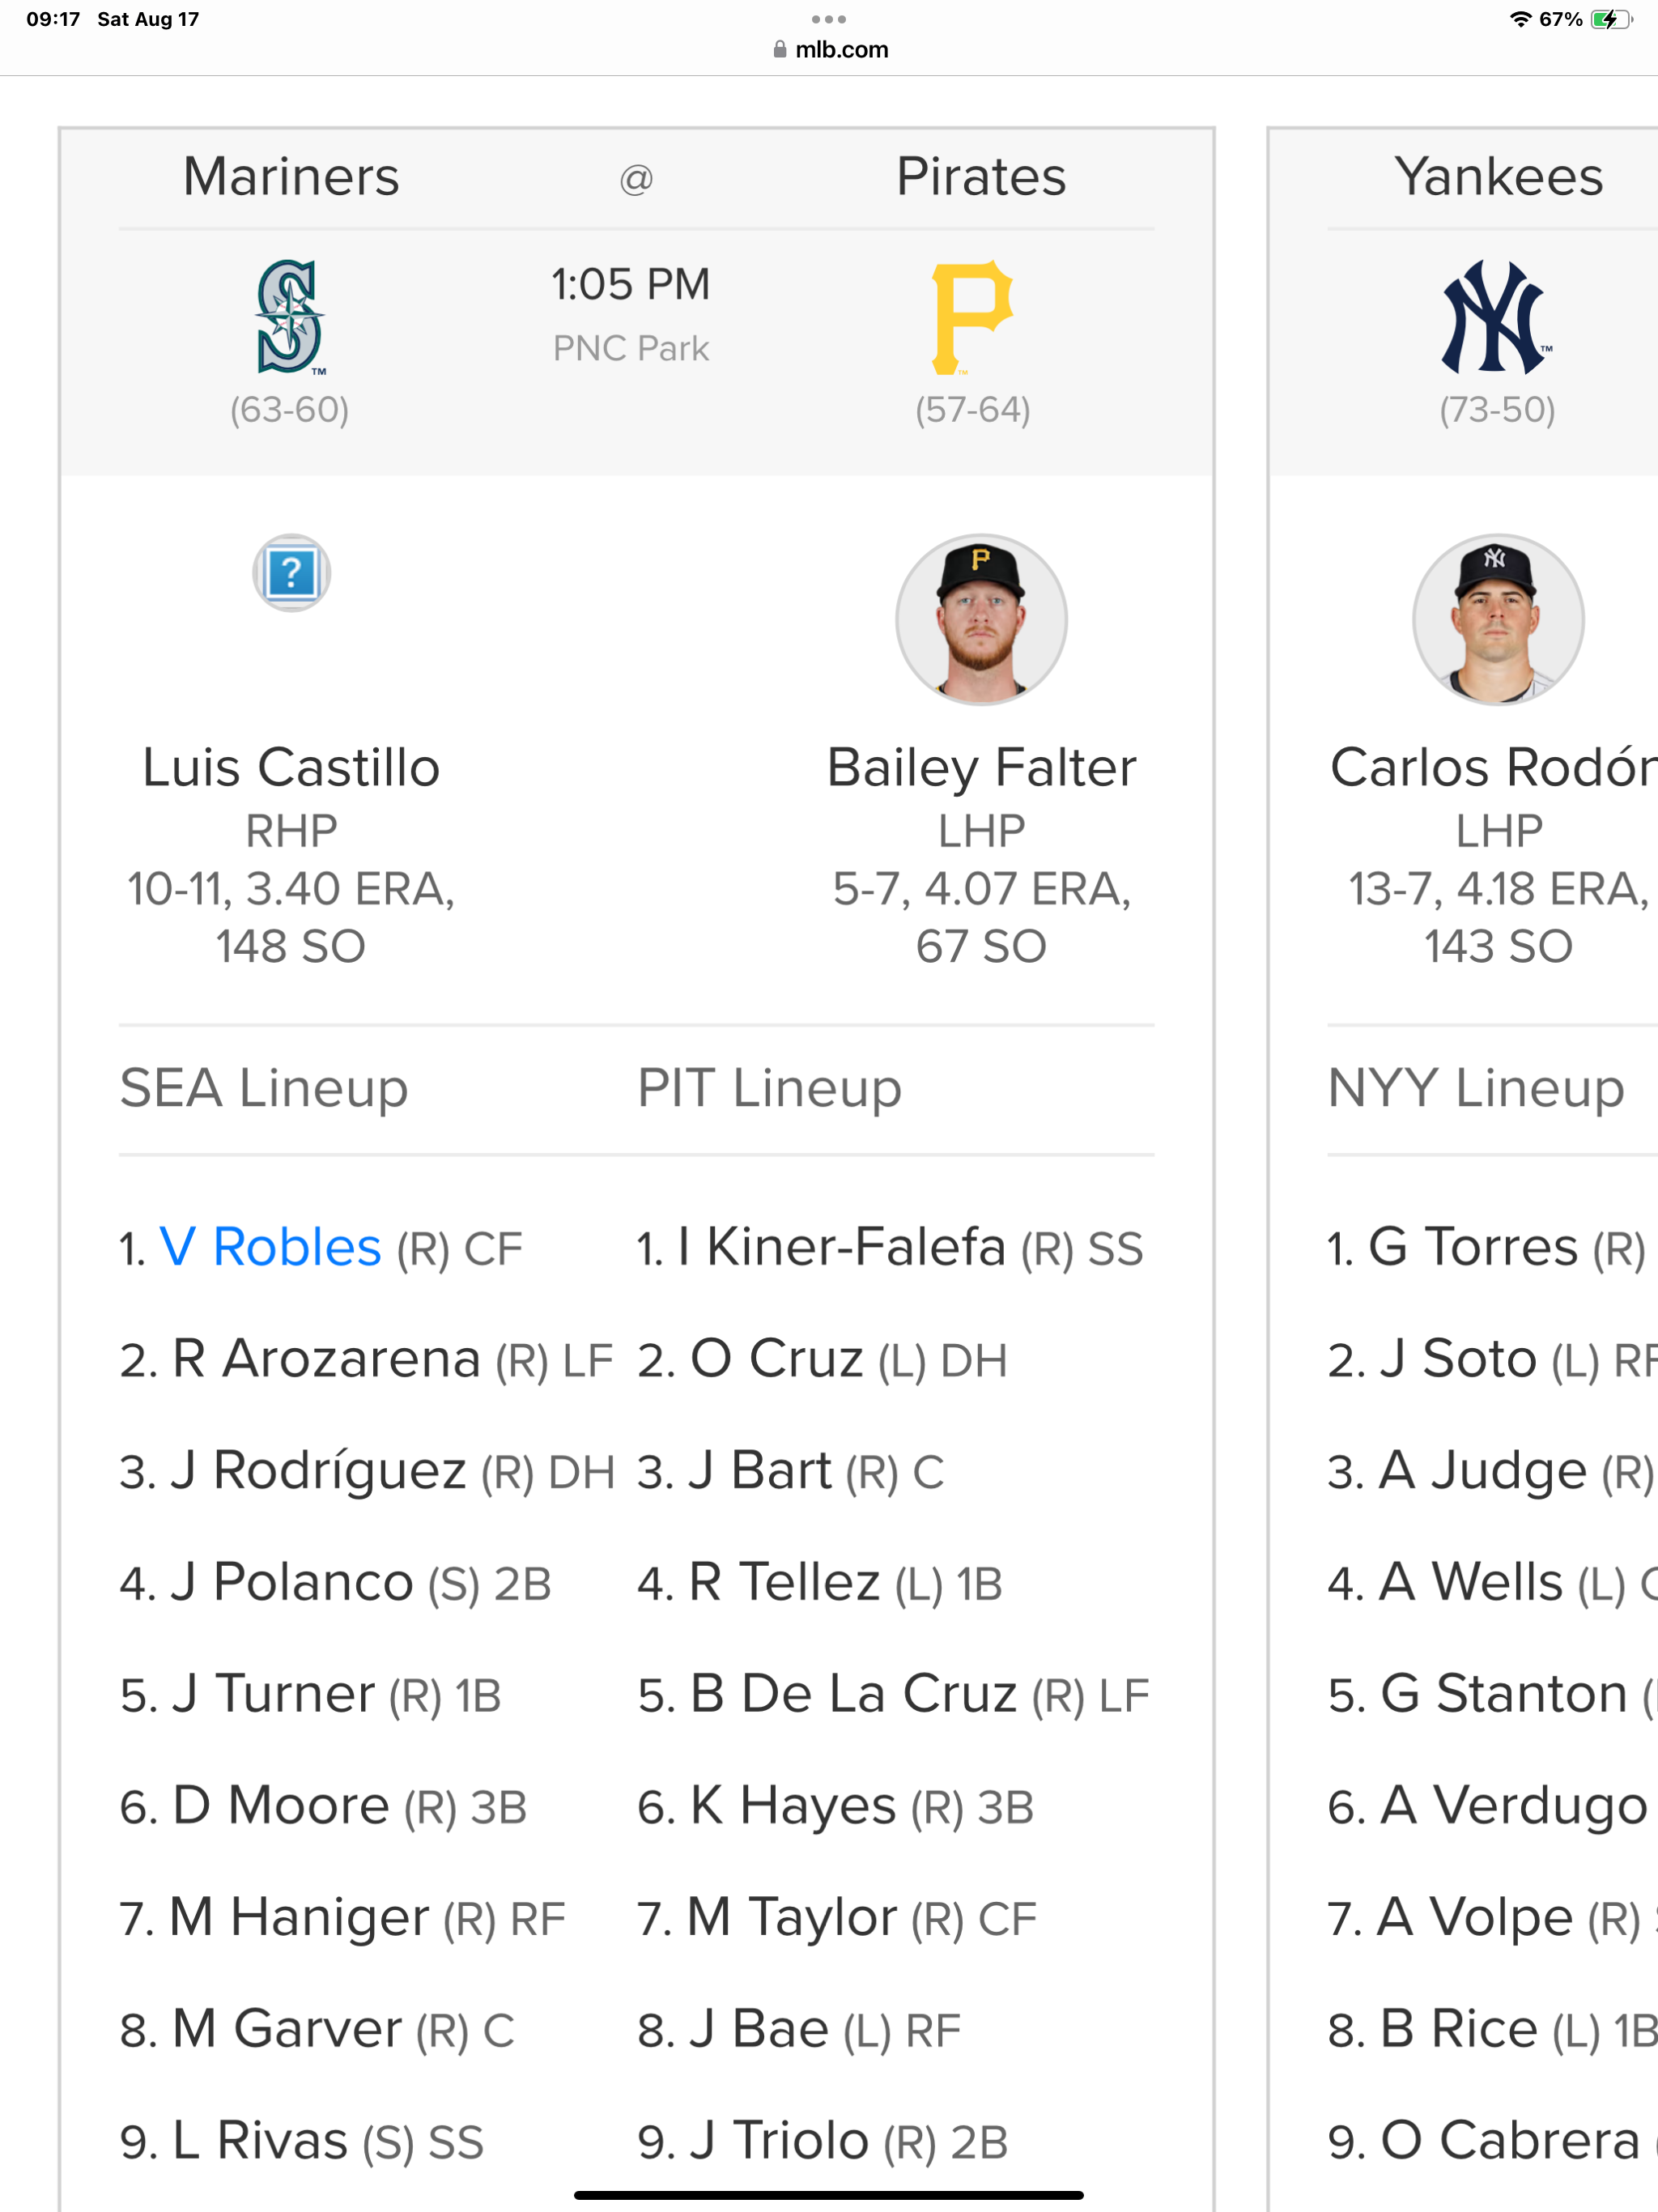
Task: Open Bailey Falter's headshot photo
Action: coord(981,619)
